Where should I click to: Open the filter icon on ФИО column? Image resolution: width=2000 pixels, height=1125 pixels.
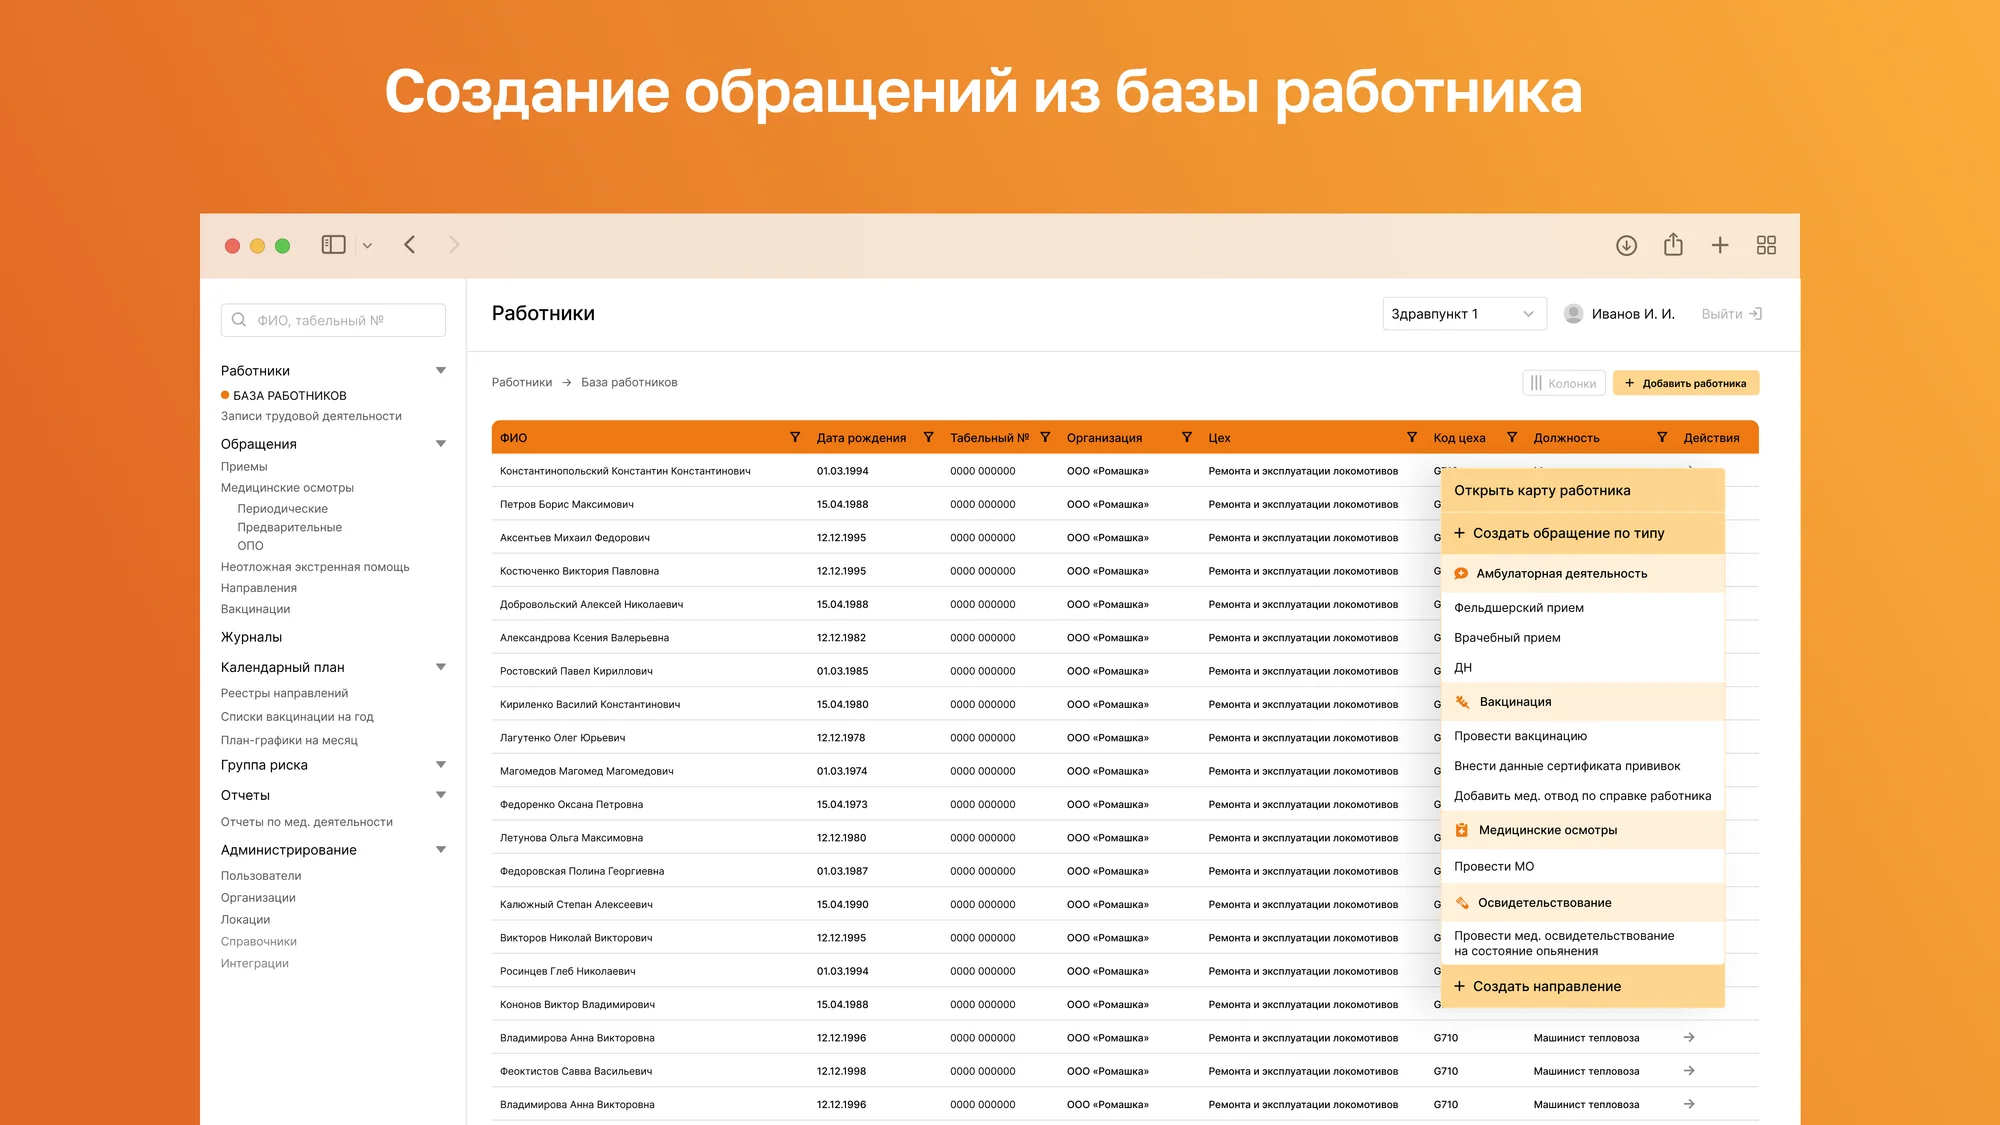point(795,437)
